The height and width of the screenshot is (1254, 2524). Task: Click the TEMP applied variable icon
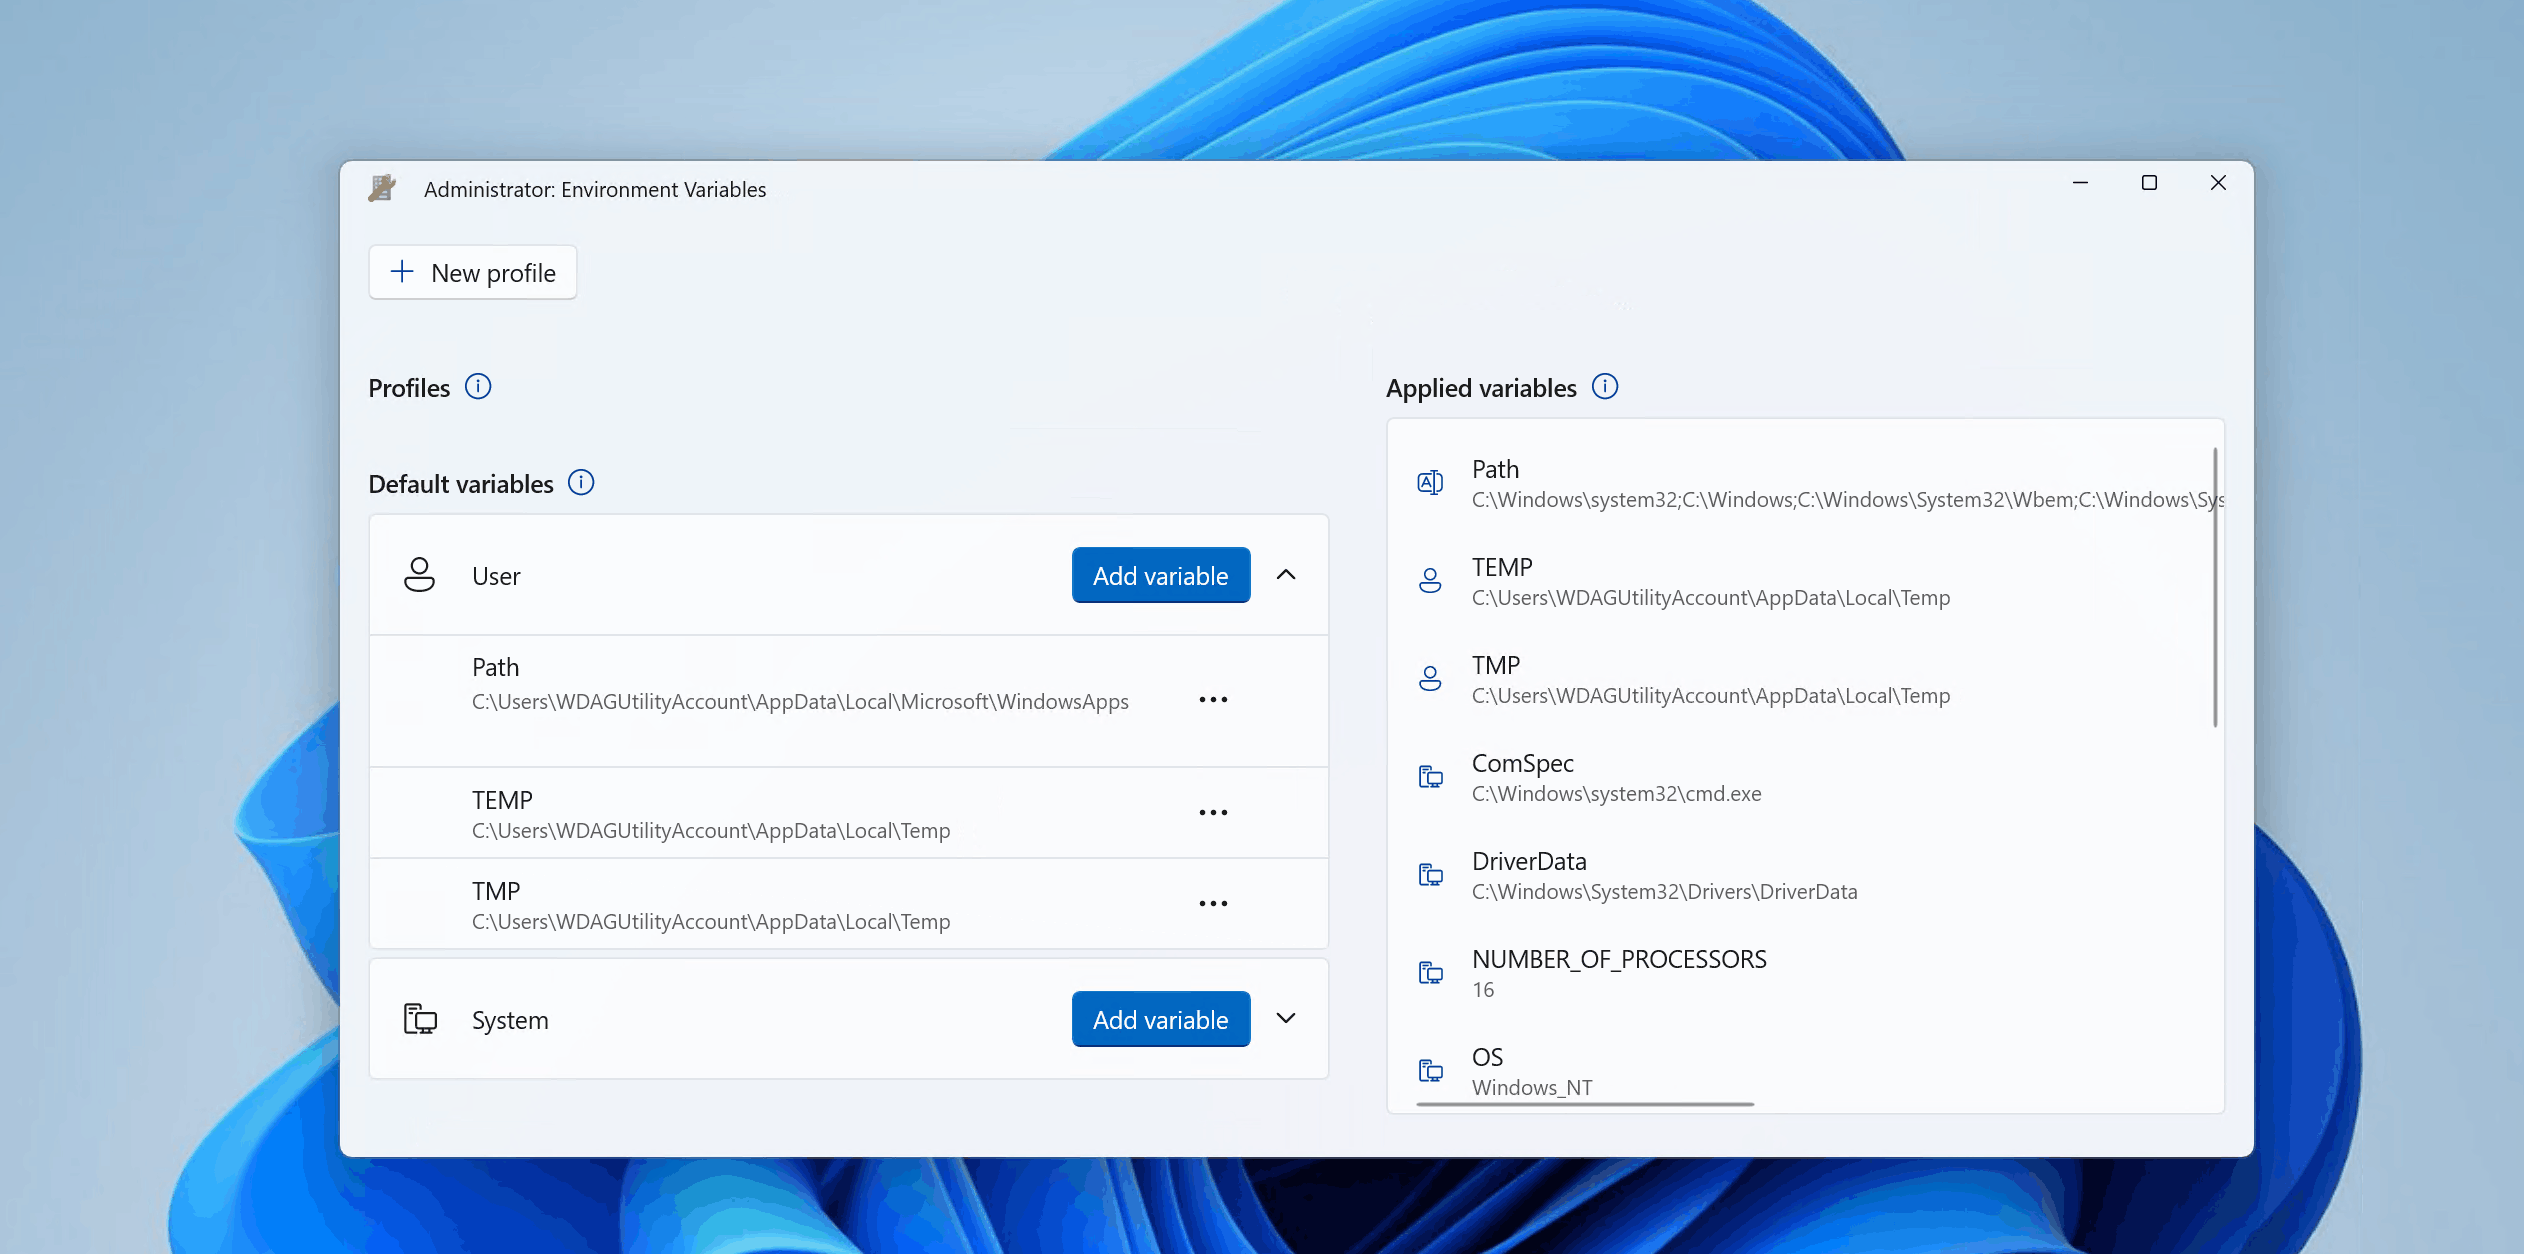(x=1429, y=576)
